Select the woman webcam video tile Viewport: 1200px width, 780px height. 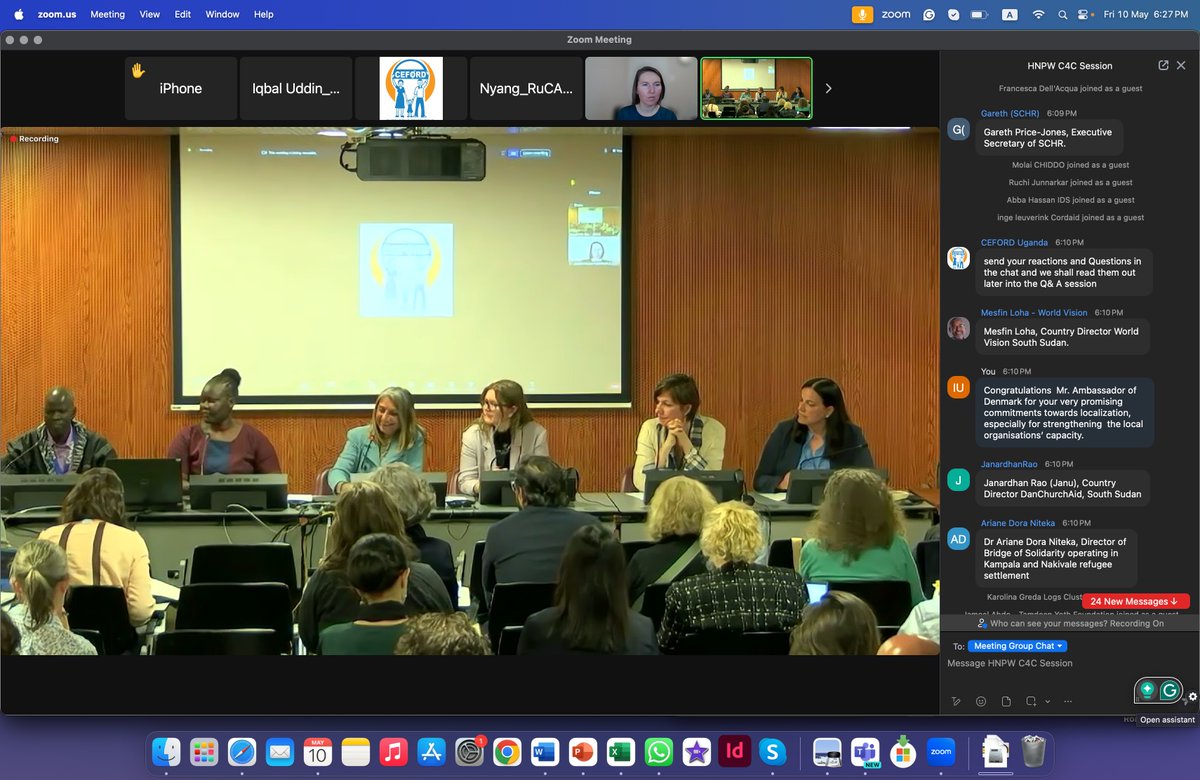(x=641, y=88)
